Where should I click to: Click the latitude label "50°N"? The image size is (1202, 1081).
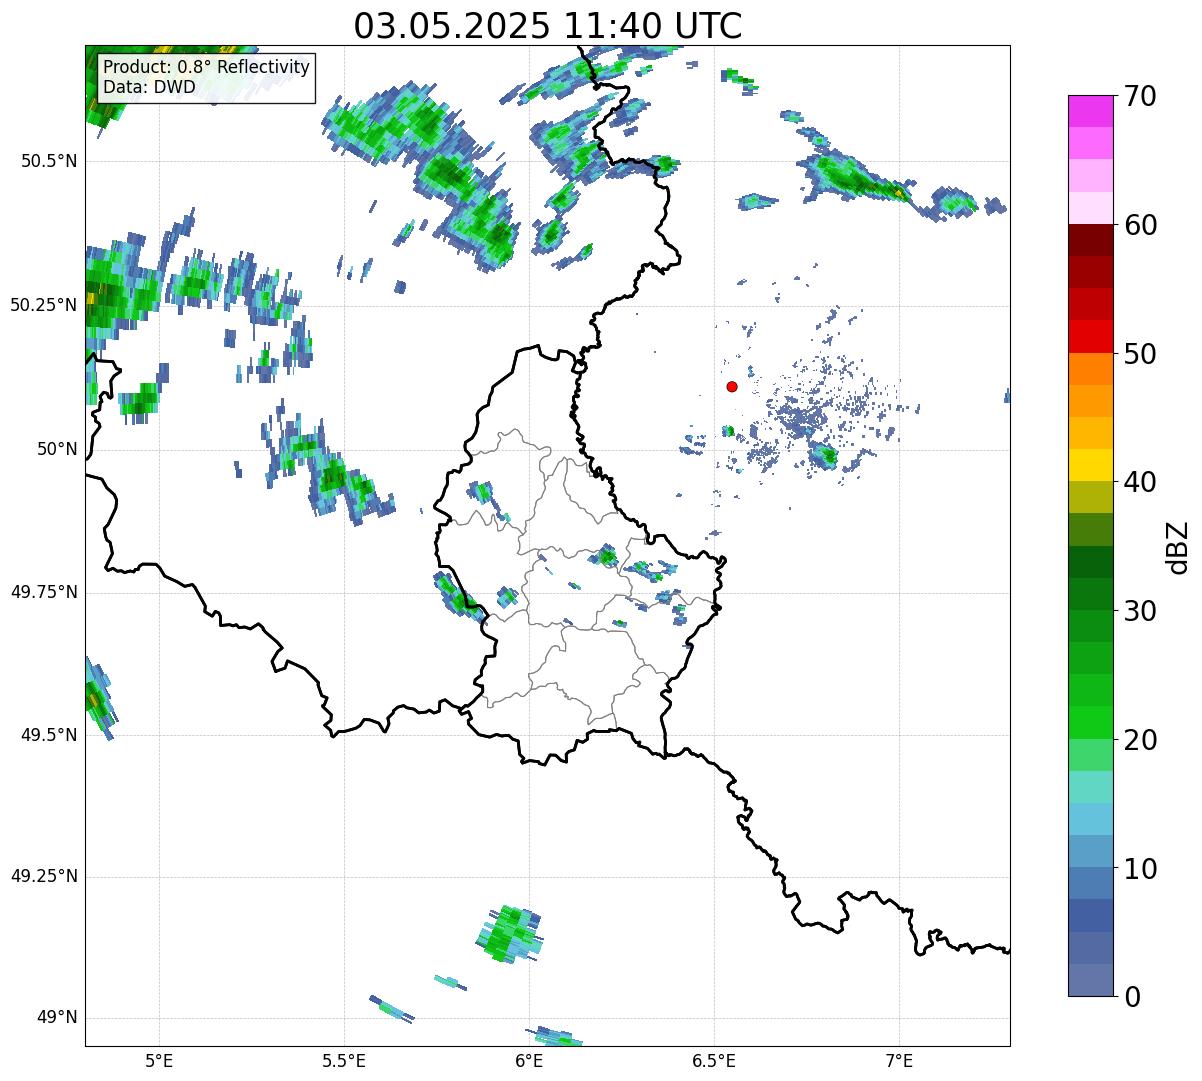[x=57, y=449]
